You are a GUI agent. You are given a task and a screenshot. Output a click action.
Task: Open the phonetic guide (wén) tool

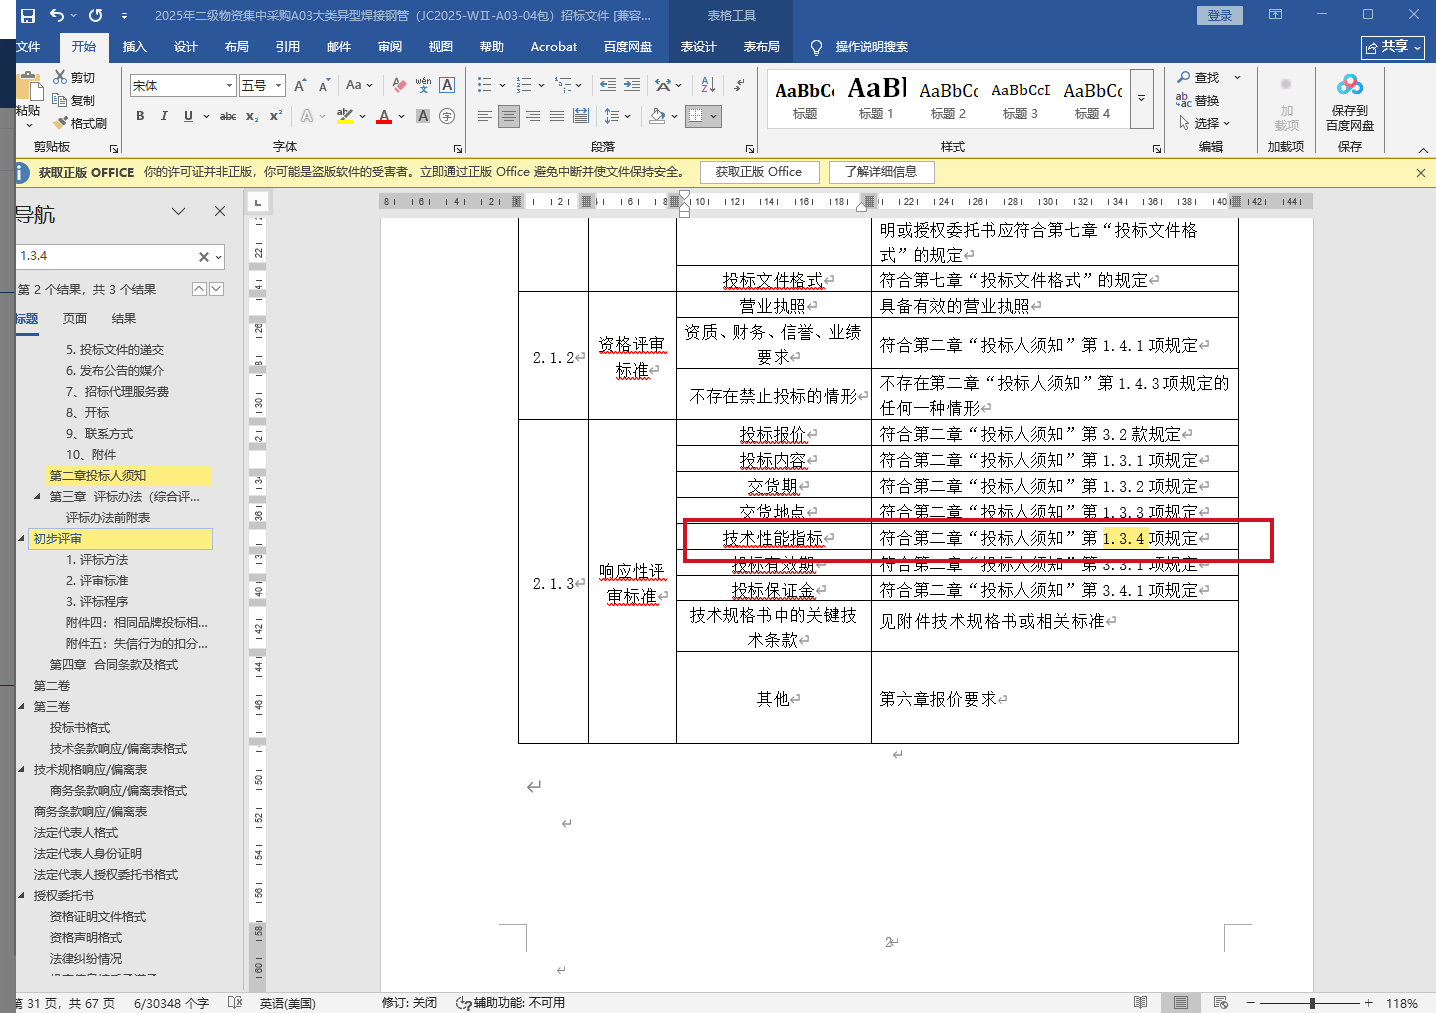coord(423,85)
